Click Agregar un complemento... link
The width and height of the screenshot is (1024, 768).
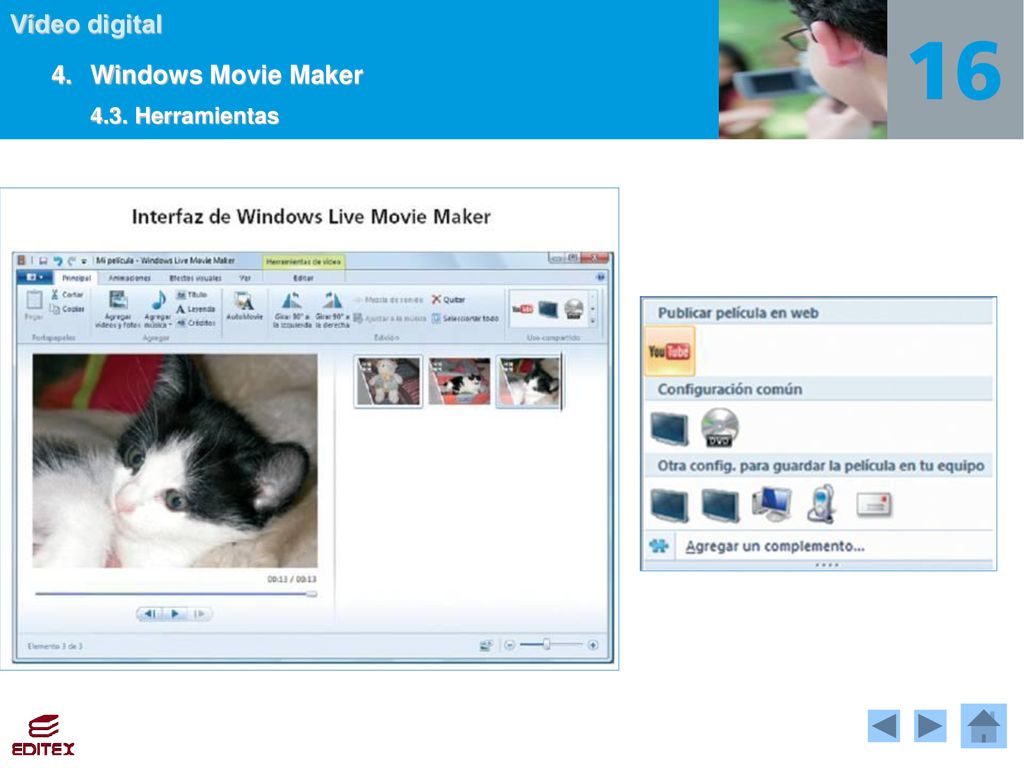[x=775, y=547]
